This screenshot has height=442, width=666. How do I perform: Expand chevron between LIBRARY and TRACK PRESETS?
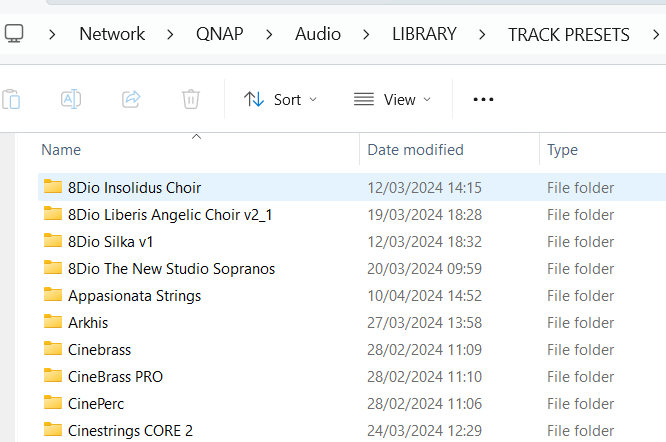click(x=482, y=34)
